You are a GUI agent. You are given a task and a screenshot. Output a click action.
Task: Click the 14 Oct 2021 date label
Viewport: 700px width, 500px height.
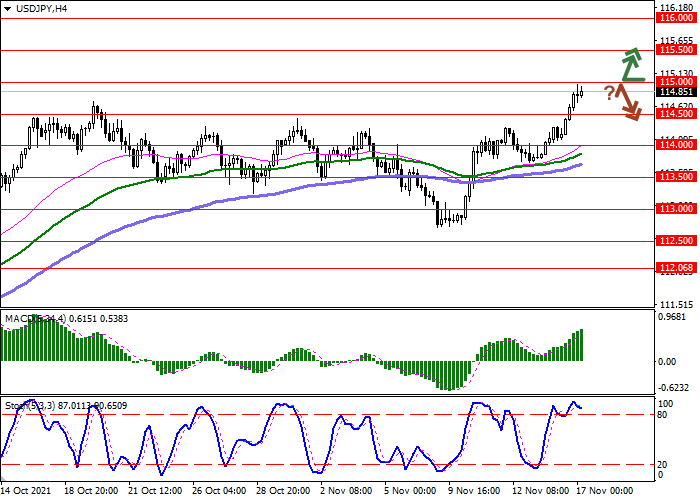click(26, 491)
